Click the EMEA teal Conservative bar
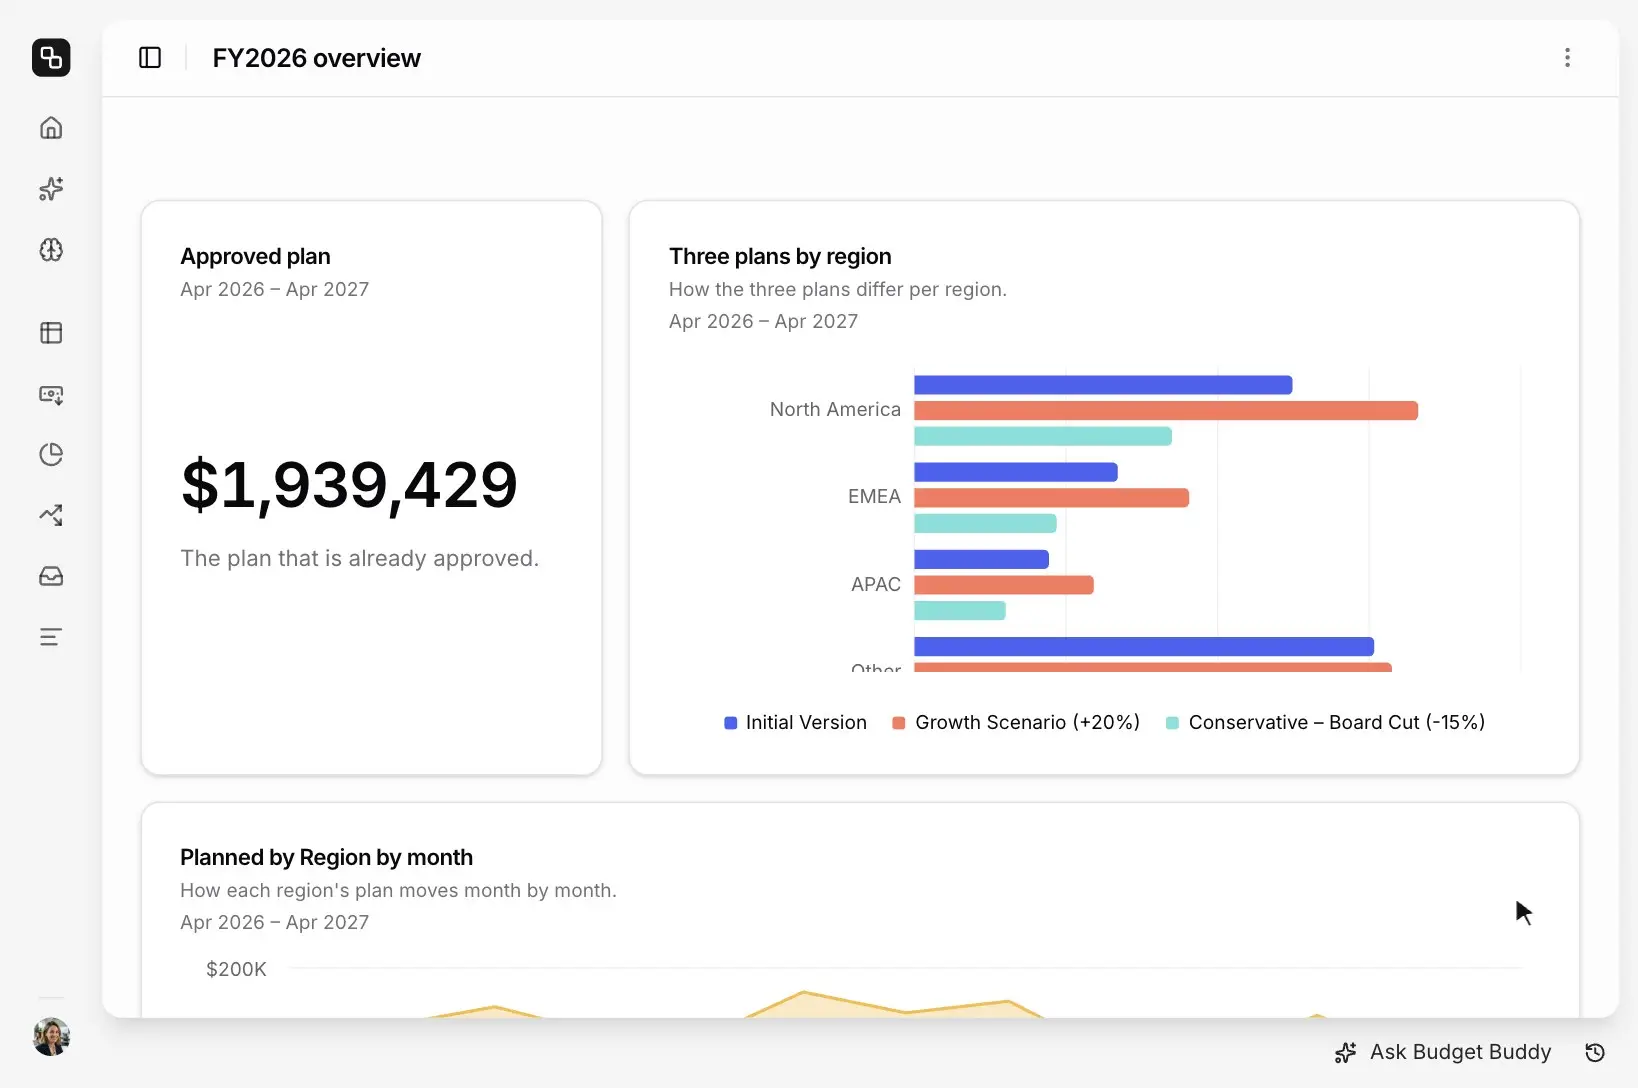The image size is (1638, 1088). (x=985, y=523)
